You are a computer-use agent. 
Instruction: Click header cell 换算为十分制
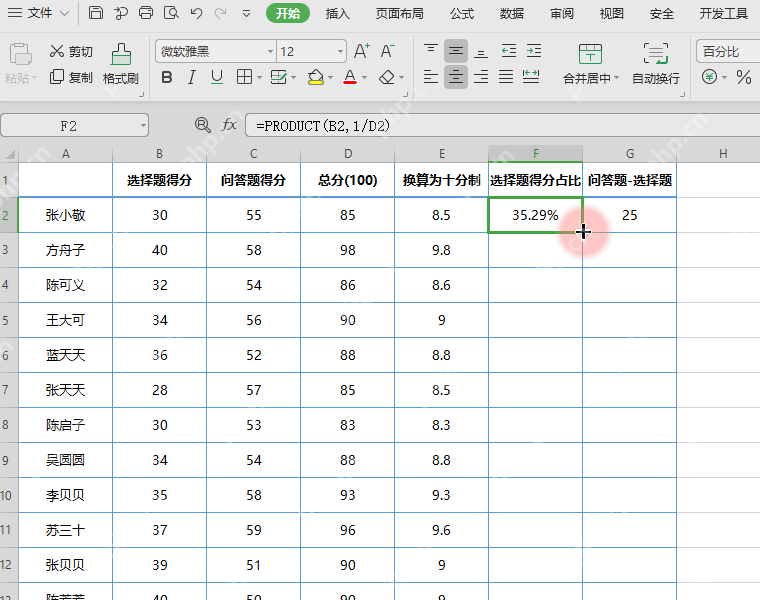(442, 180)
